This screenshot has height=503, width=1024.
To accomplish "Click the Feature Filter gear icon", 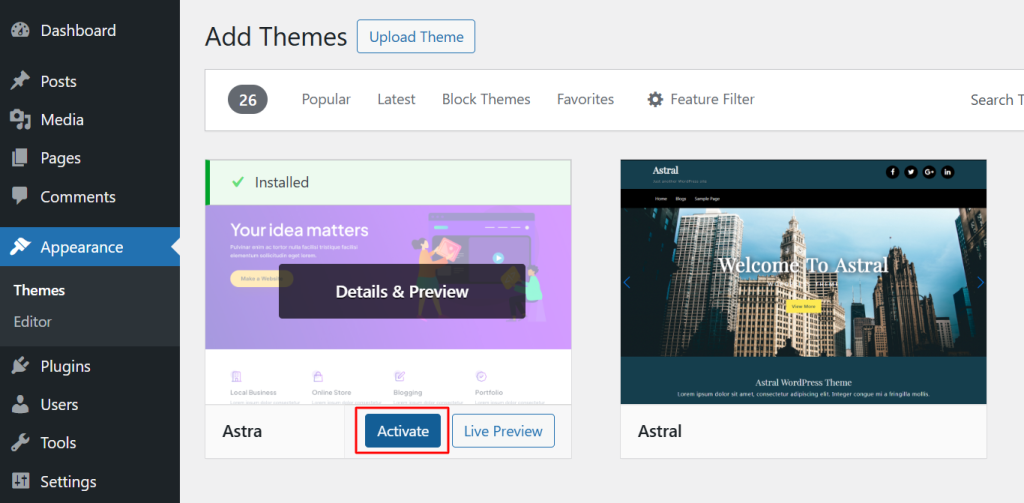I will (655, 99).
